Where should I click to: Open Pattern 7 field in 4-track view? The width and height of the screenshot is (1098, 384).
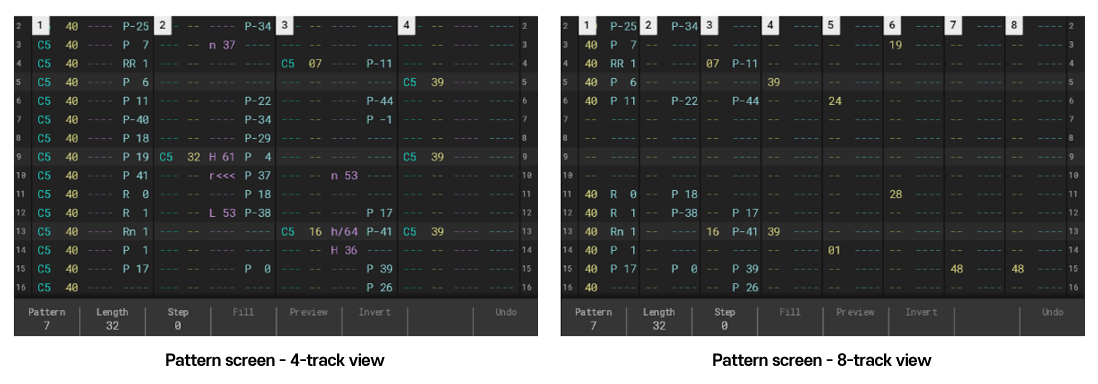coord(46,319)
